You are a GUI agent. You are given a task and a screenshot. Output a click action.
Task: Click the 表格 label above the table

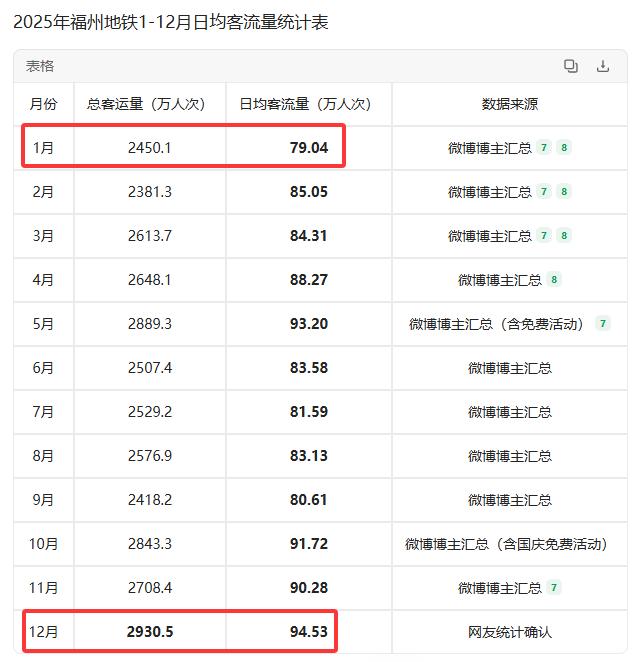(x=40, y=66)
